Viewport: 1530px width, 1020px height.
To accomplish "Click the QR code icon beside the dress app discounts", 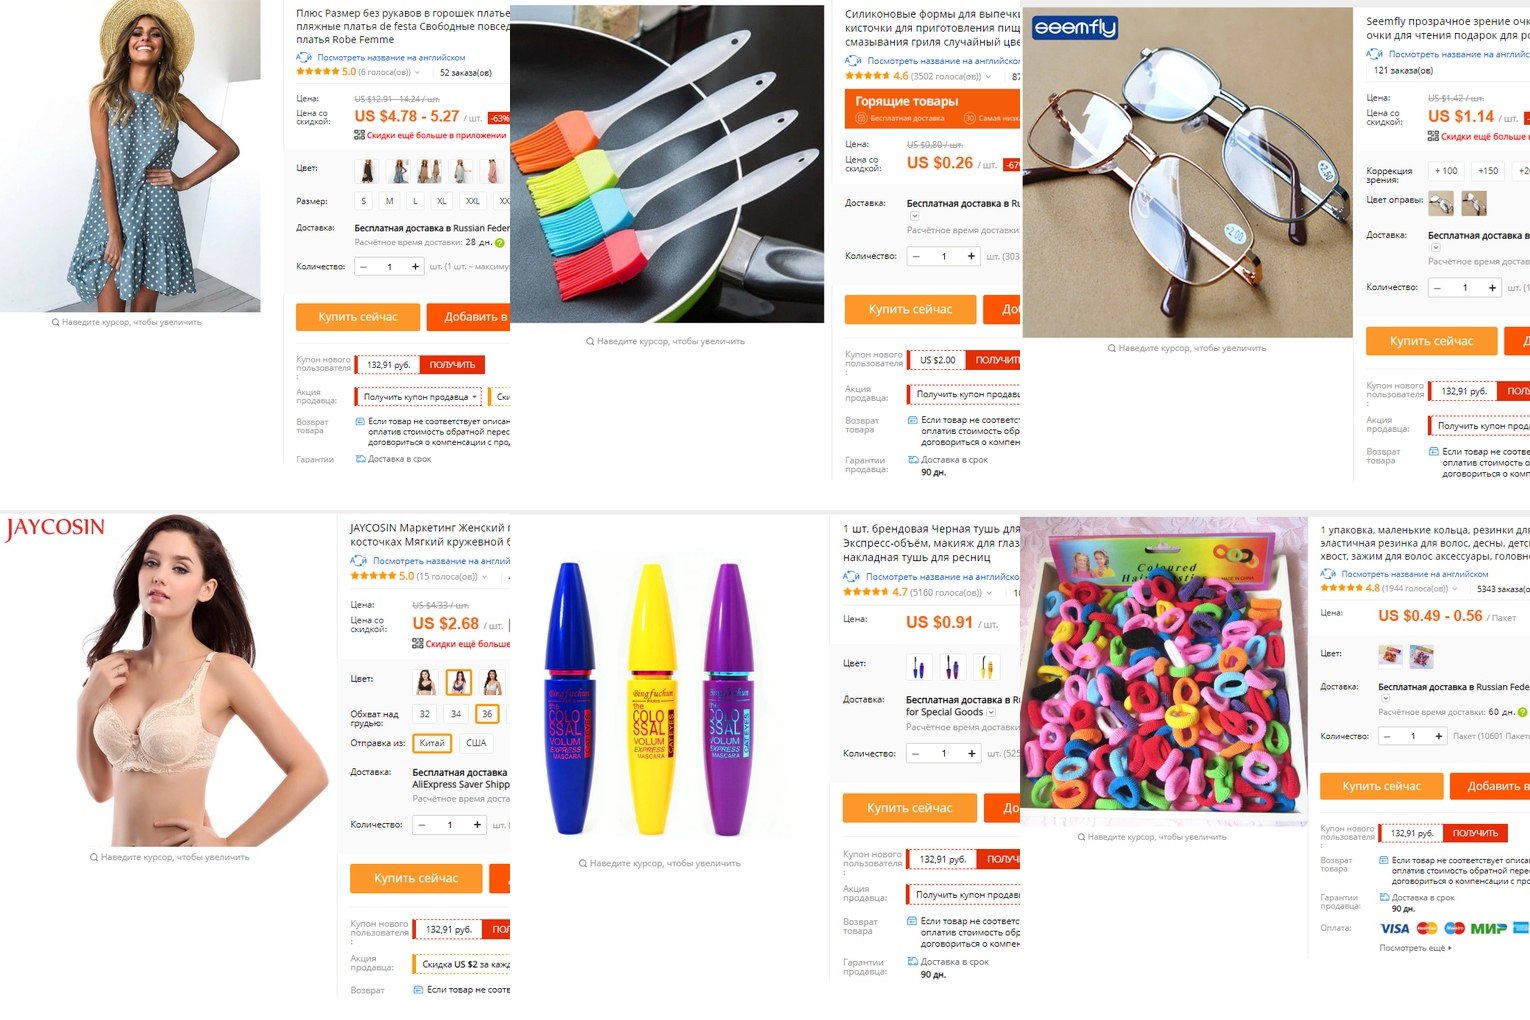I will pos(359,135).
